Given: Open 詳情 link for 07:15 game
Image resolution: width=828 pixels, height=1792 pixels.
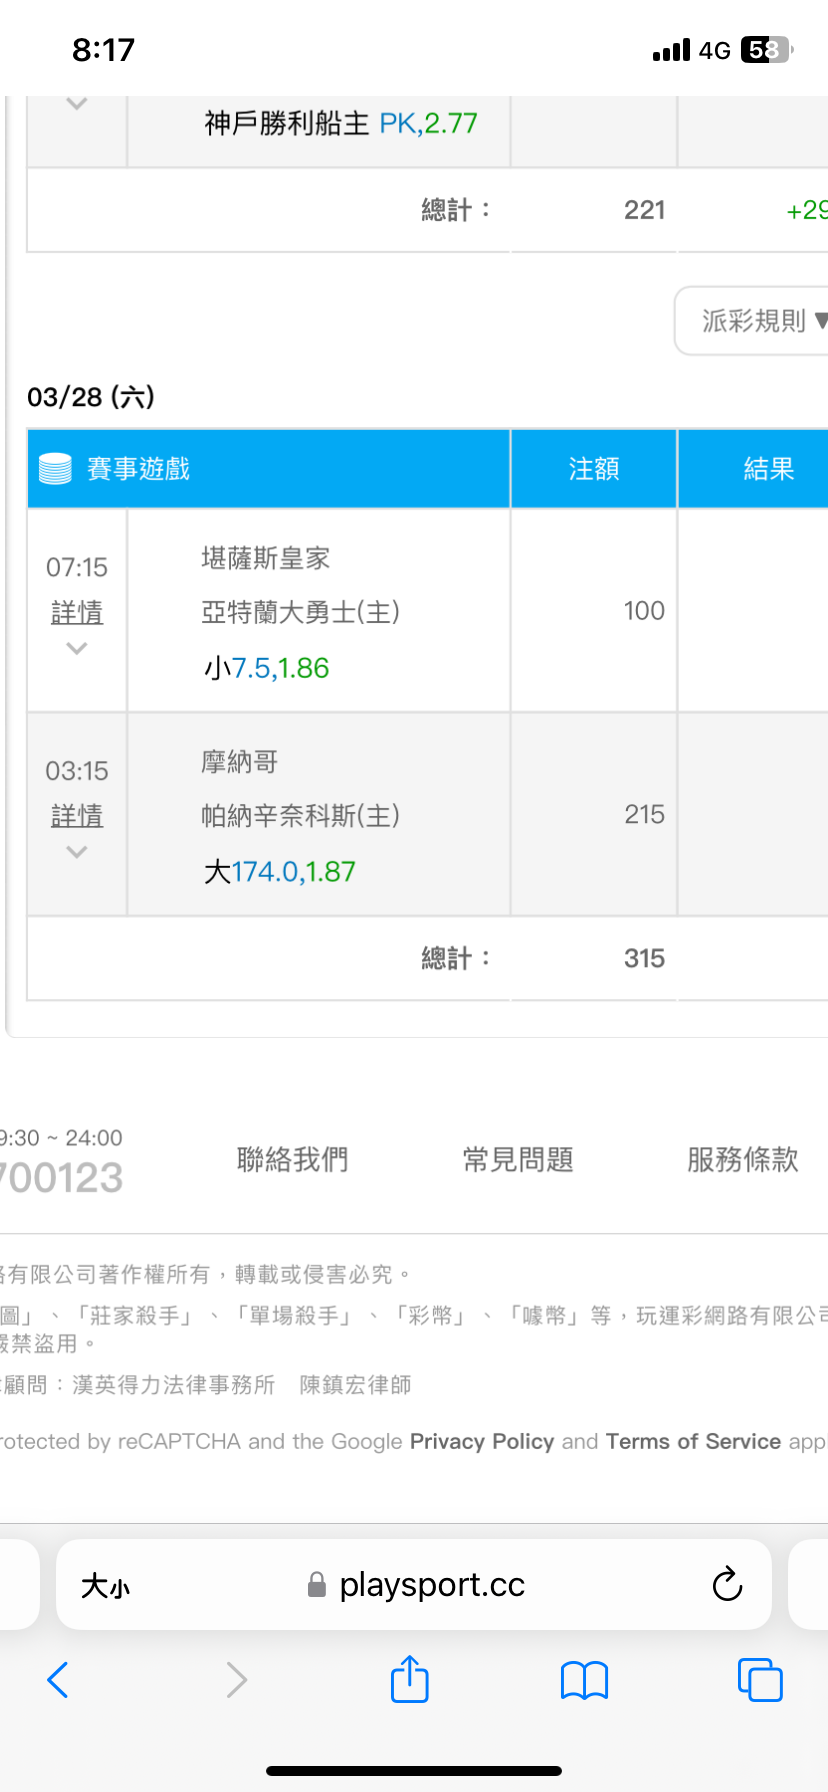Looking at the screenshot, I should [77, 613].
